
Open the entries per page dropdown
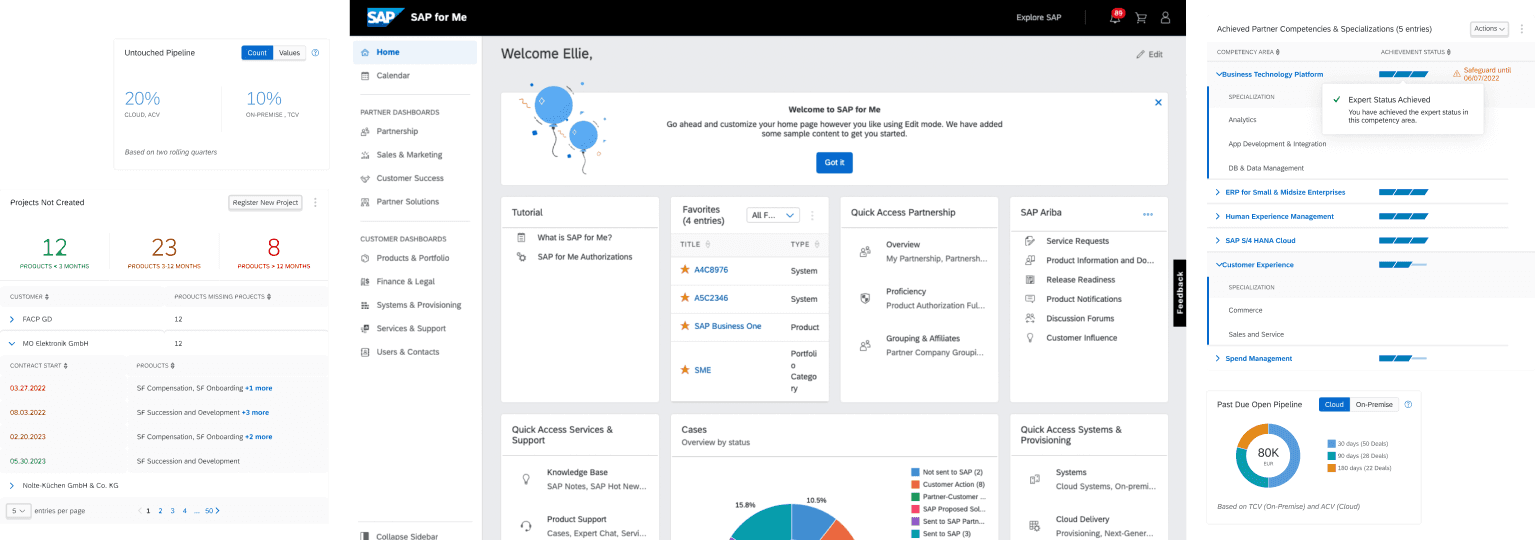click(18, 510)
